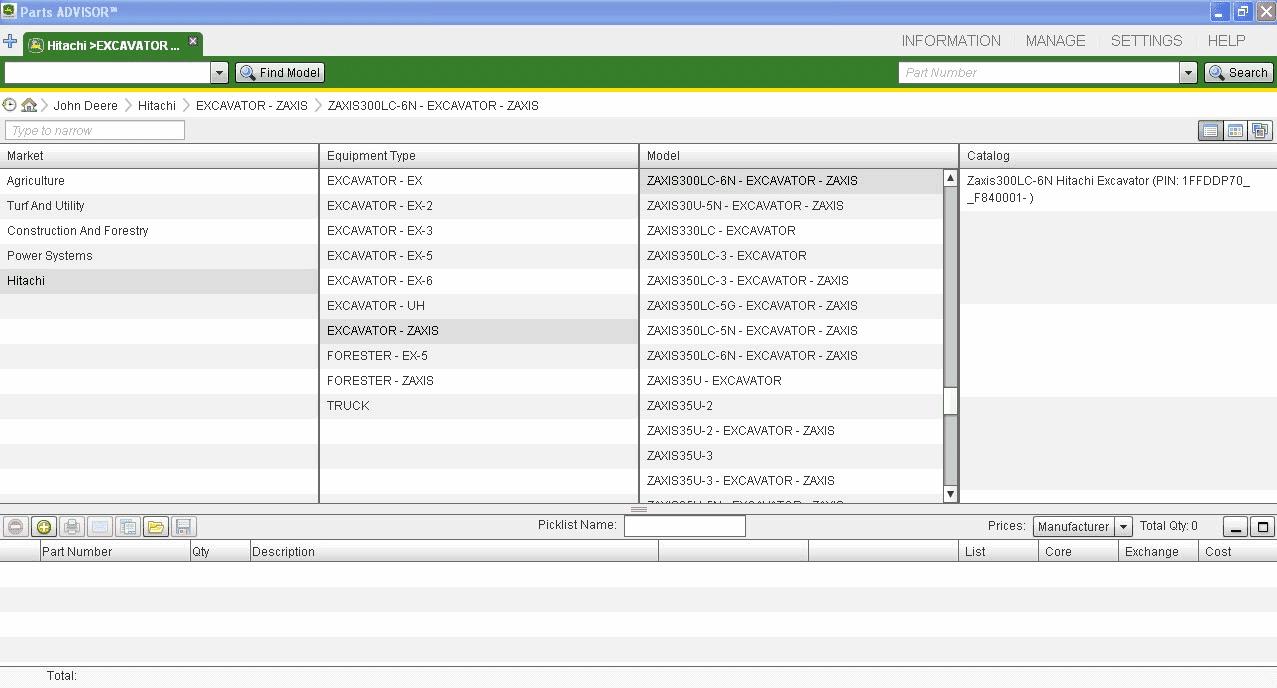Switch to grid view mode

coord(1236,130)
